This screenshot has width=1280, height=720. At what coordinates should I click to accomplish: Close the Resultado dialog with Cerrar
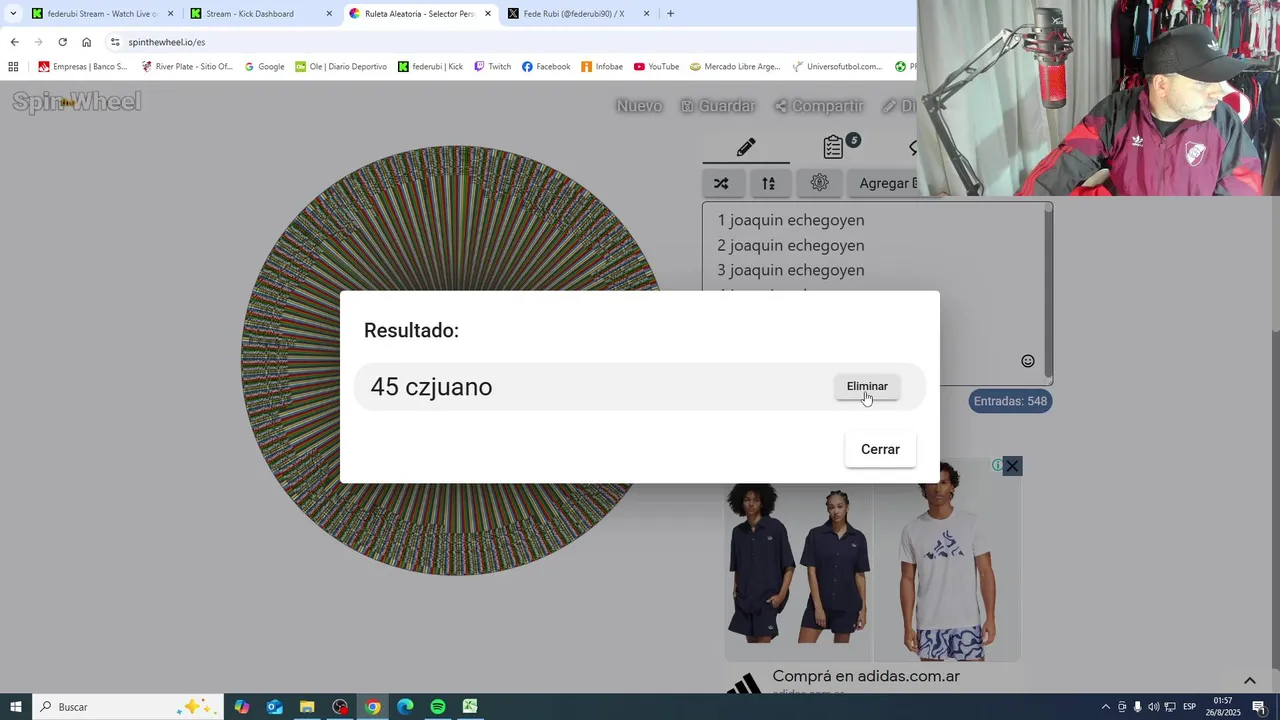pos(880,449)
